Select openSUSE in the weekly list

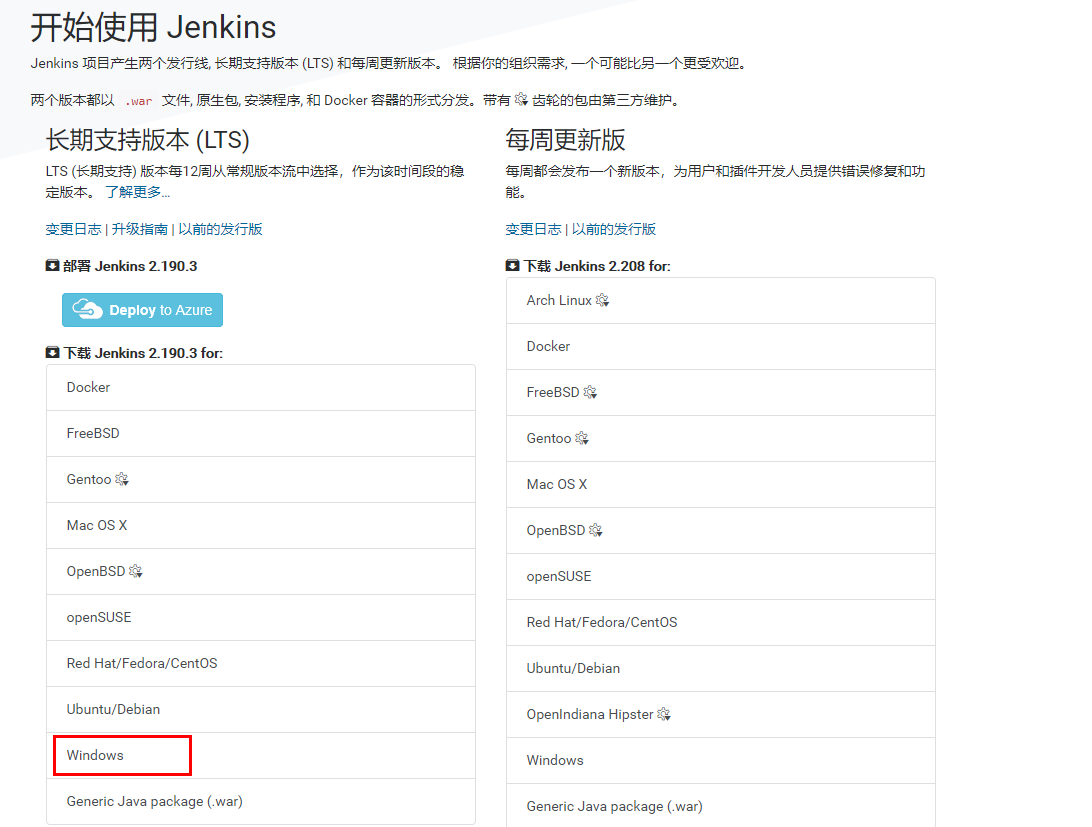coord(721,576)
